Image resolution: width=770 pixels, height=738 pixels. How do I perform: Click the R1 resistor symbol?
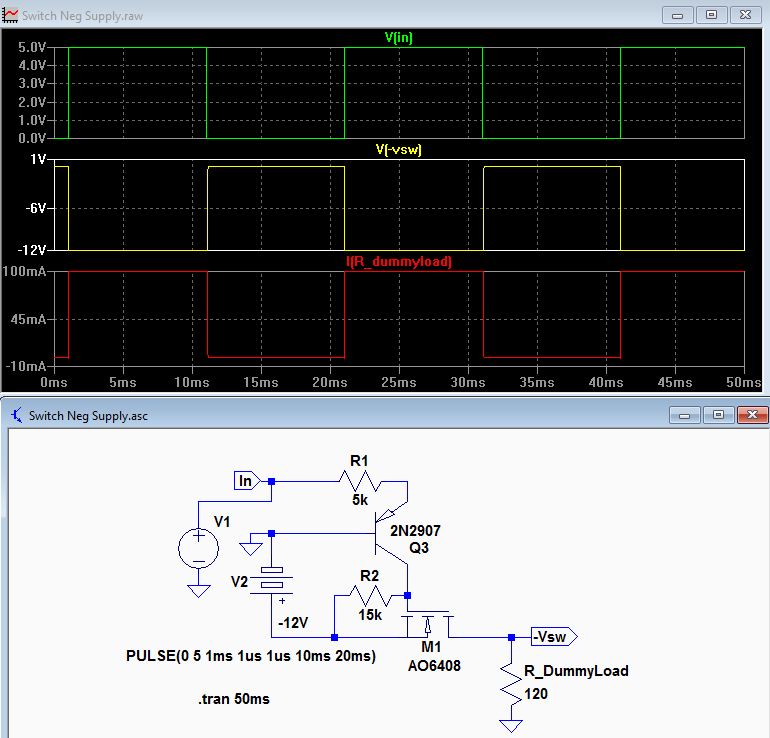point(360,481)
